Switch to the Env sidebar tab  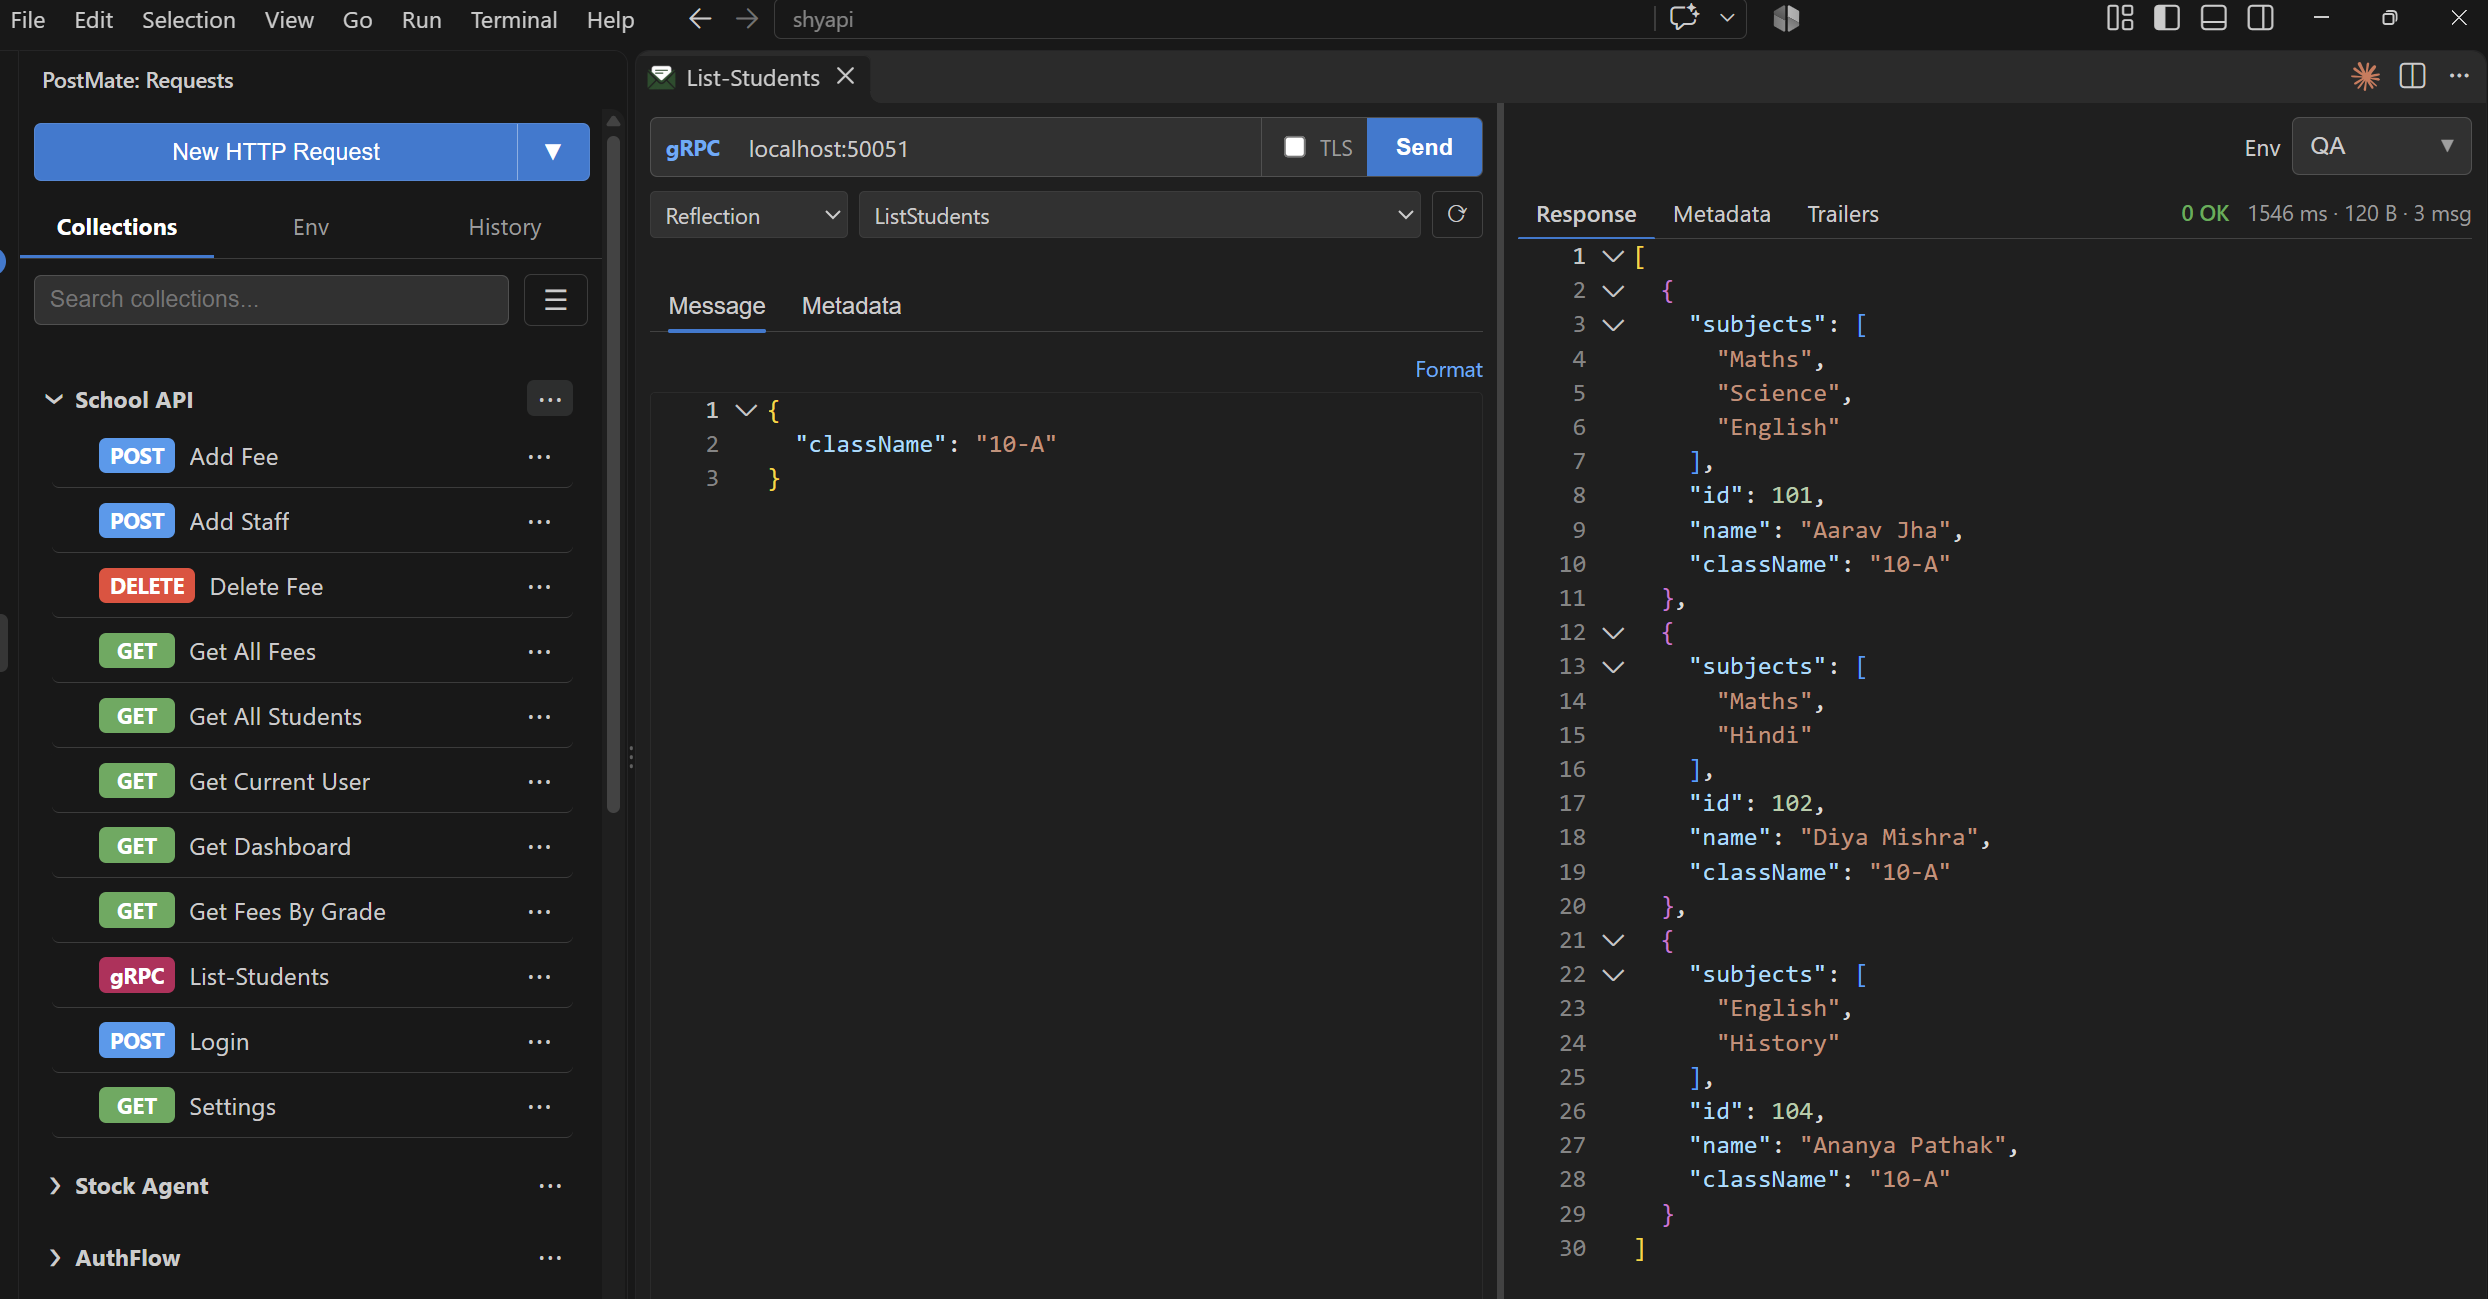311,227
